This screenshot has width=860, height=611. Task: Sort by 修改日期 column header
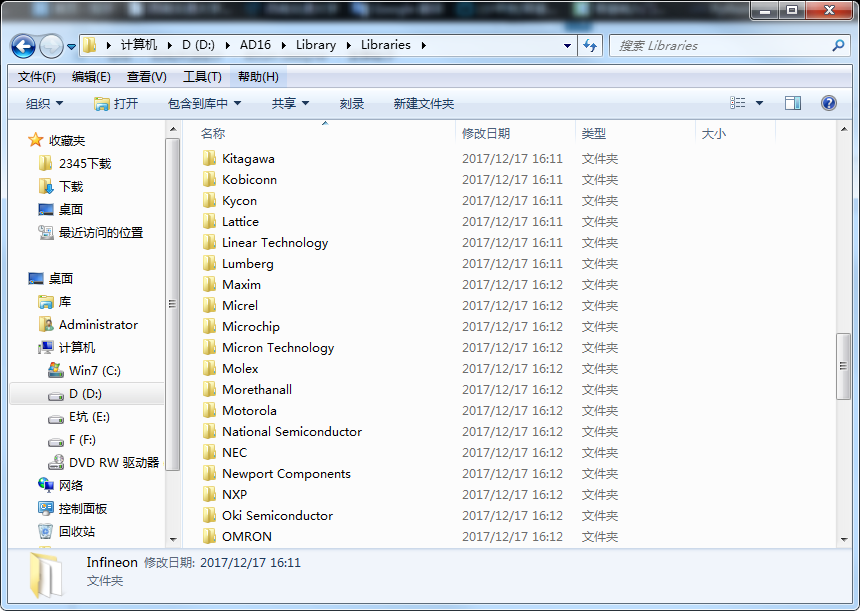pos(486,133)
